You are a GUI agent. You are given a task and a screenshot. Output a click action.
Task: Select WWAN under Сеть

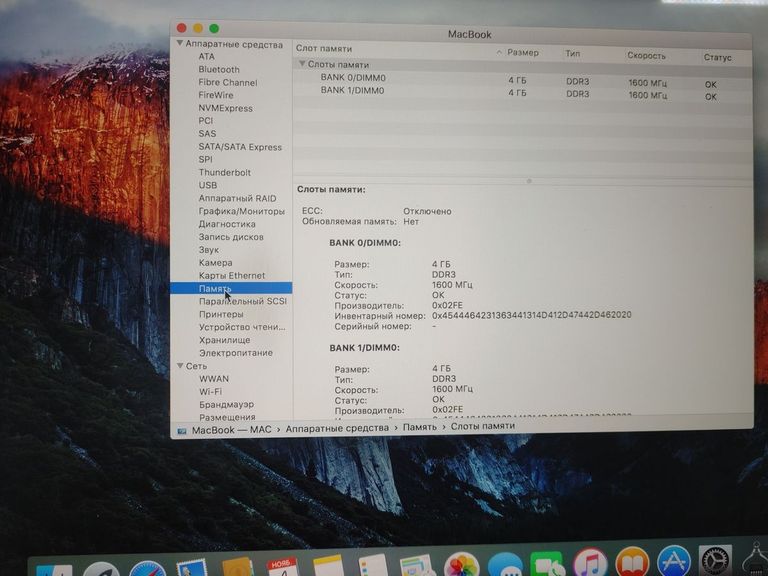point(214,379)
